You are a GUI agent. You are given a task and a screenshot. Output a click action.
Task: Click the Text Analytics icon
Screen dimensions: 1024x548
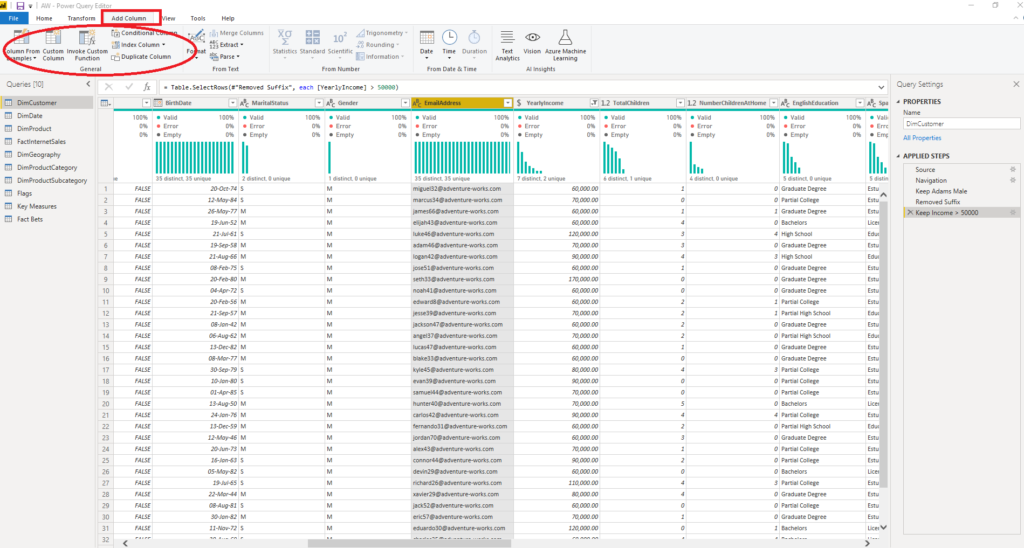pos(507,37)
